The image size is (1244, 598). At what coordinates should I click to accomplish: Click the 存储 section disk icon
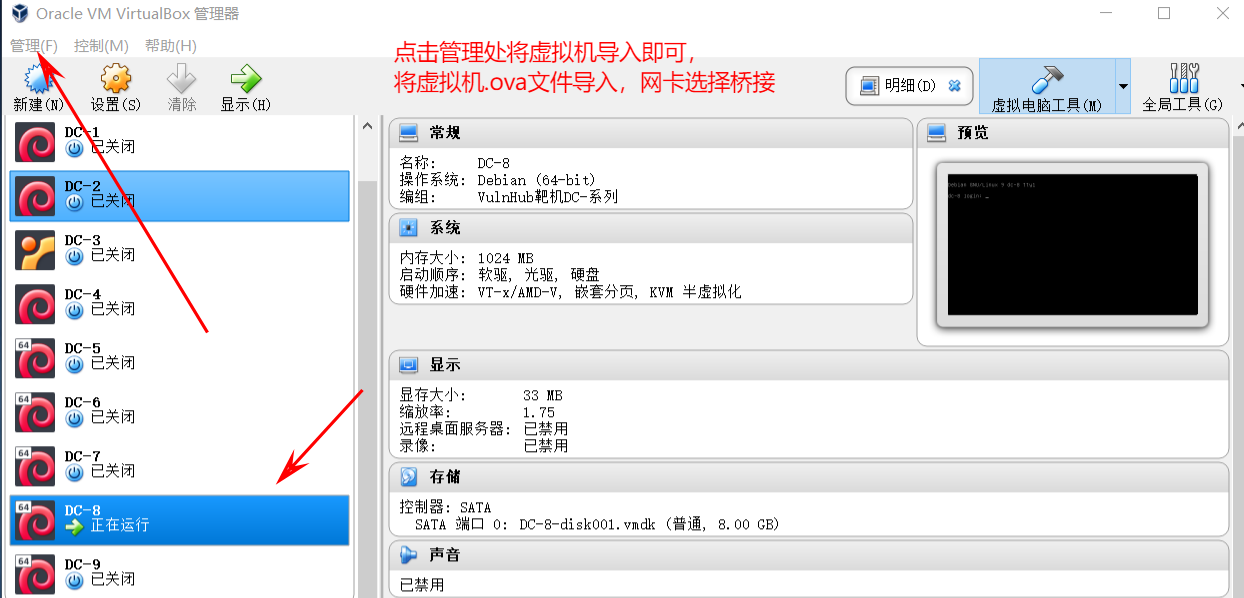(408, 477)
